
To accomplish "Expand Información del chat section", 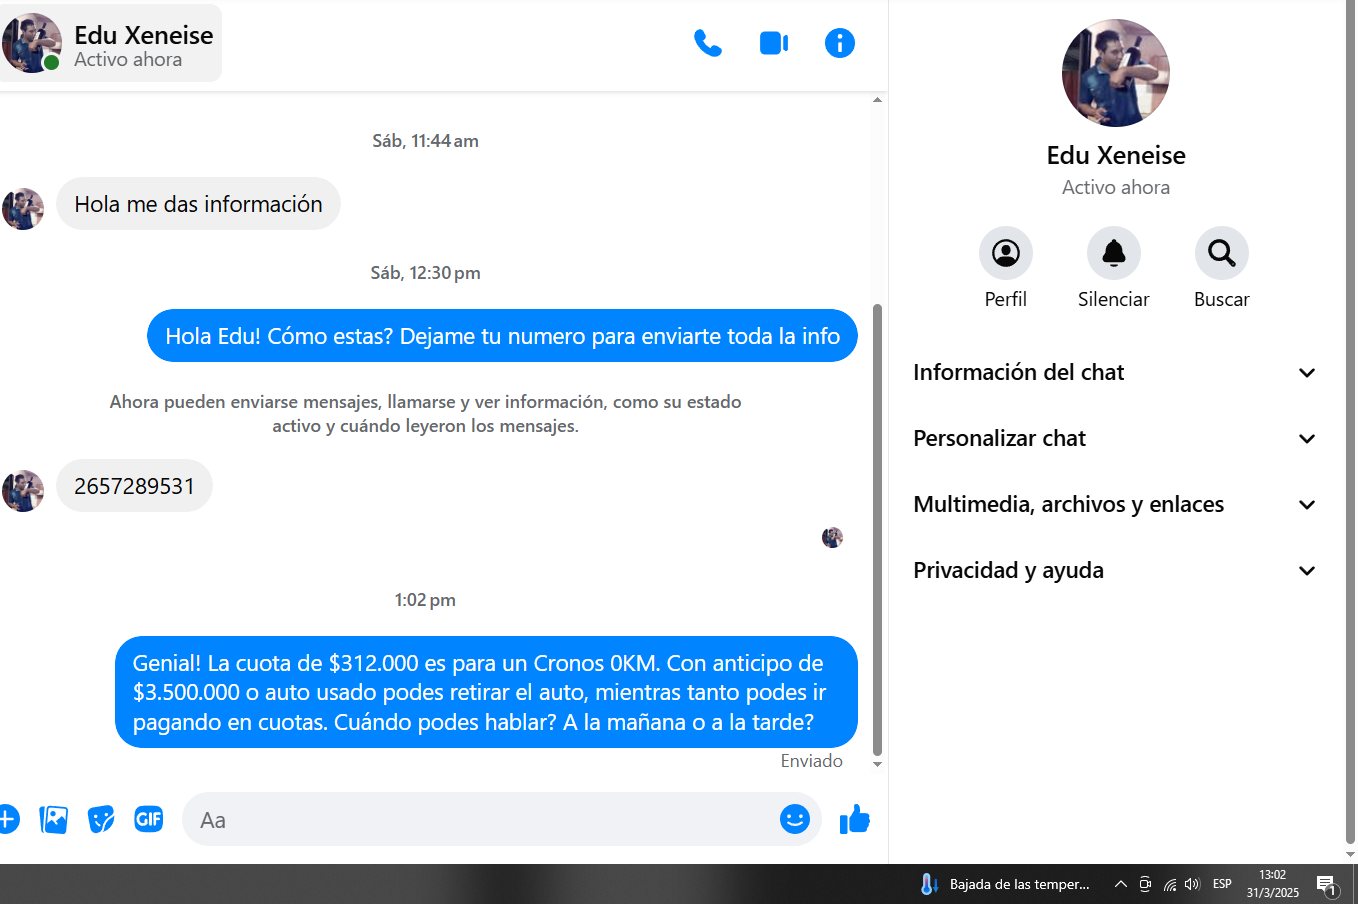I will (x=1115, y=372).
